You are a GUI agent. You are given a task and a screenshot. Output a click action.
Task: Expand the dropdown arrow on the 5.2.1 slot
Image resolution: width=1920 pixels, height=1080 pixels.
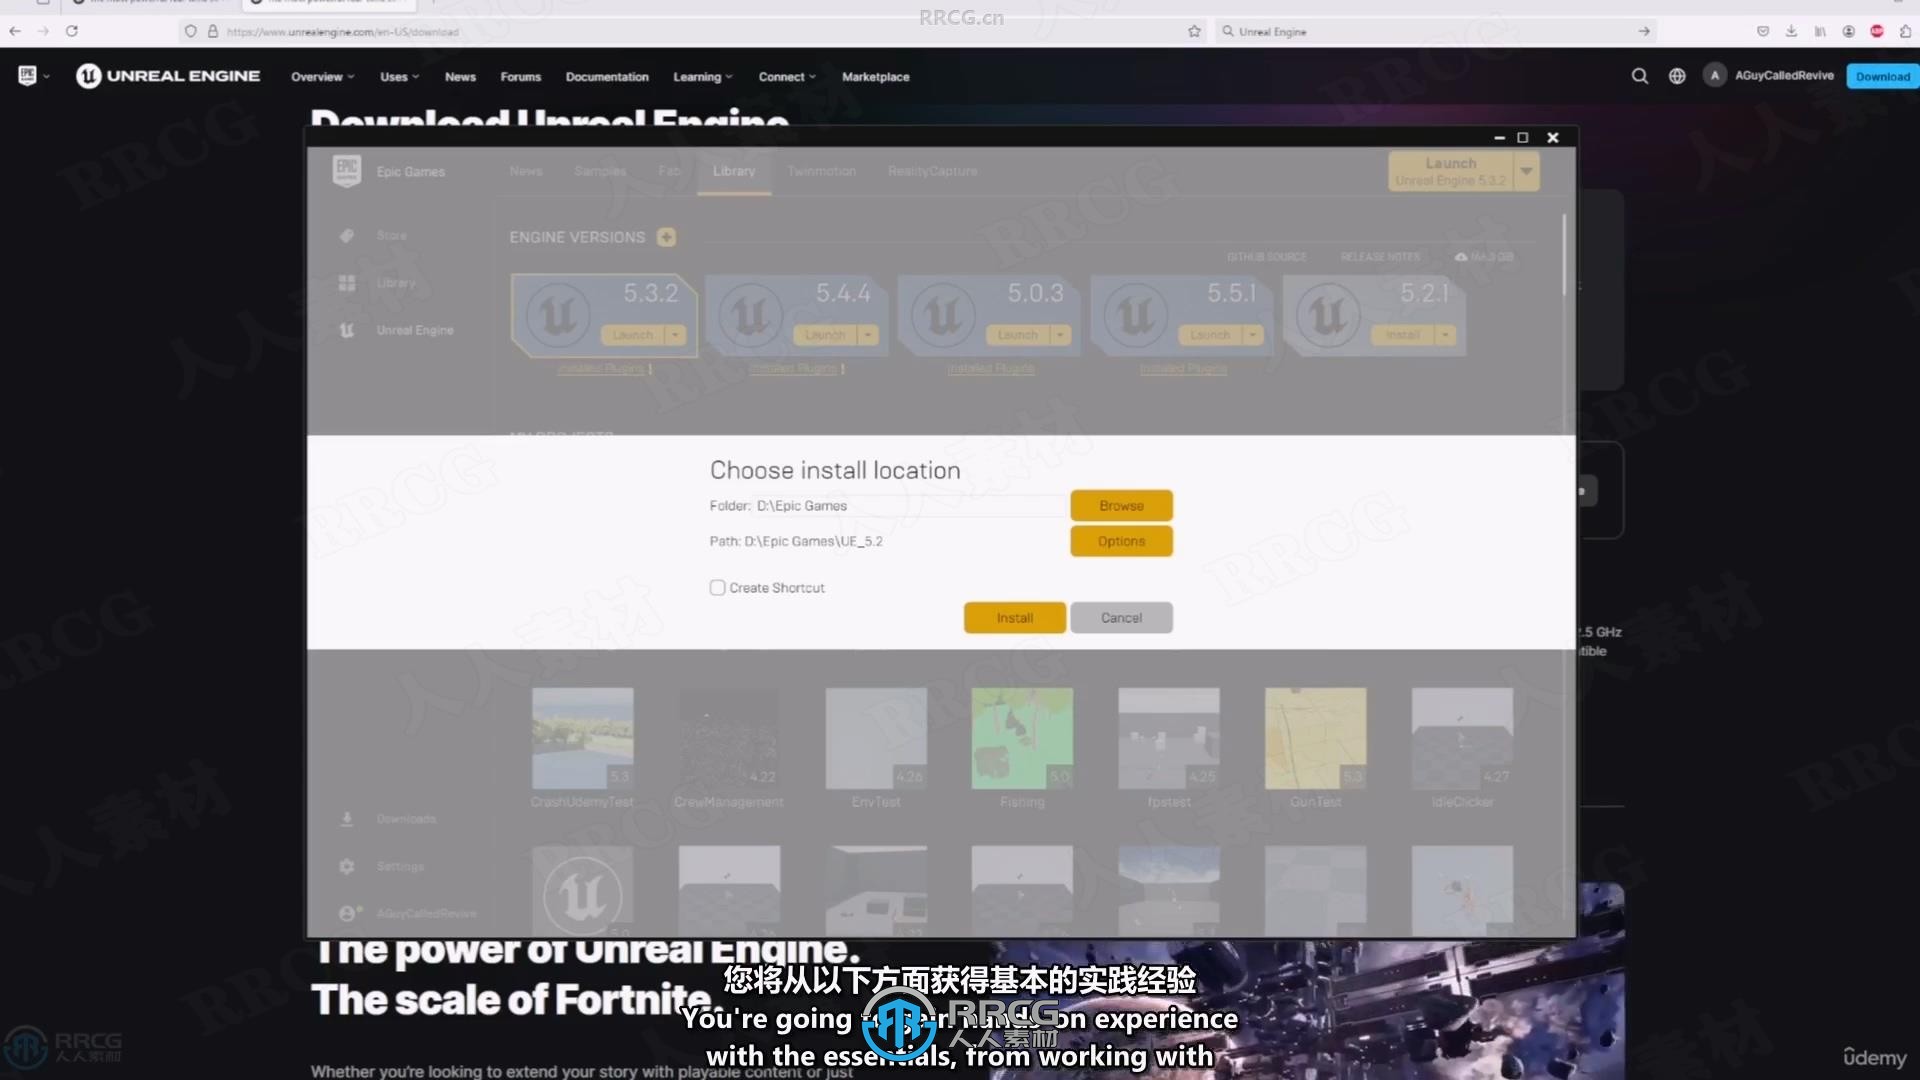point(1445,335)
